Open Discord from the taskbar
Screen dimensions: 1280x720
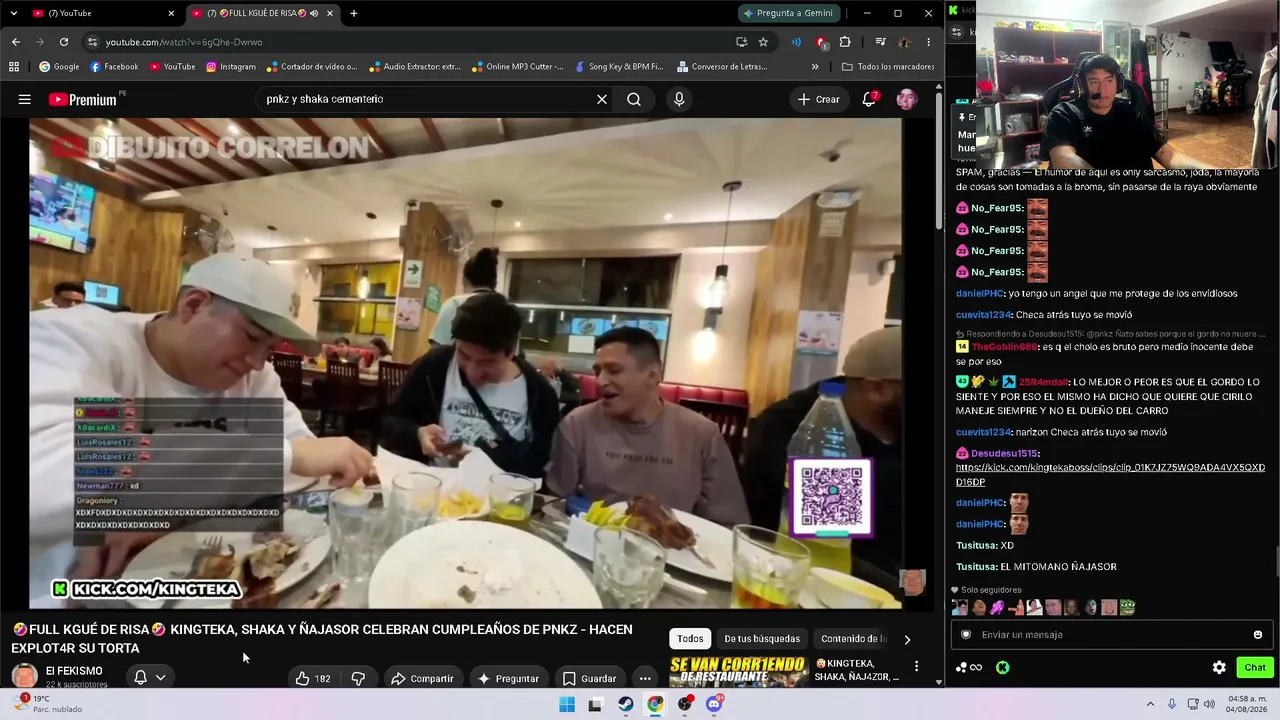click(714, 704)
